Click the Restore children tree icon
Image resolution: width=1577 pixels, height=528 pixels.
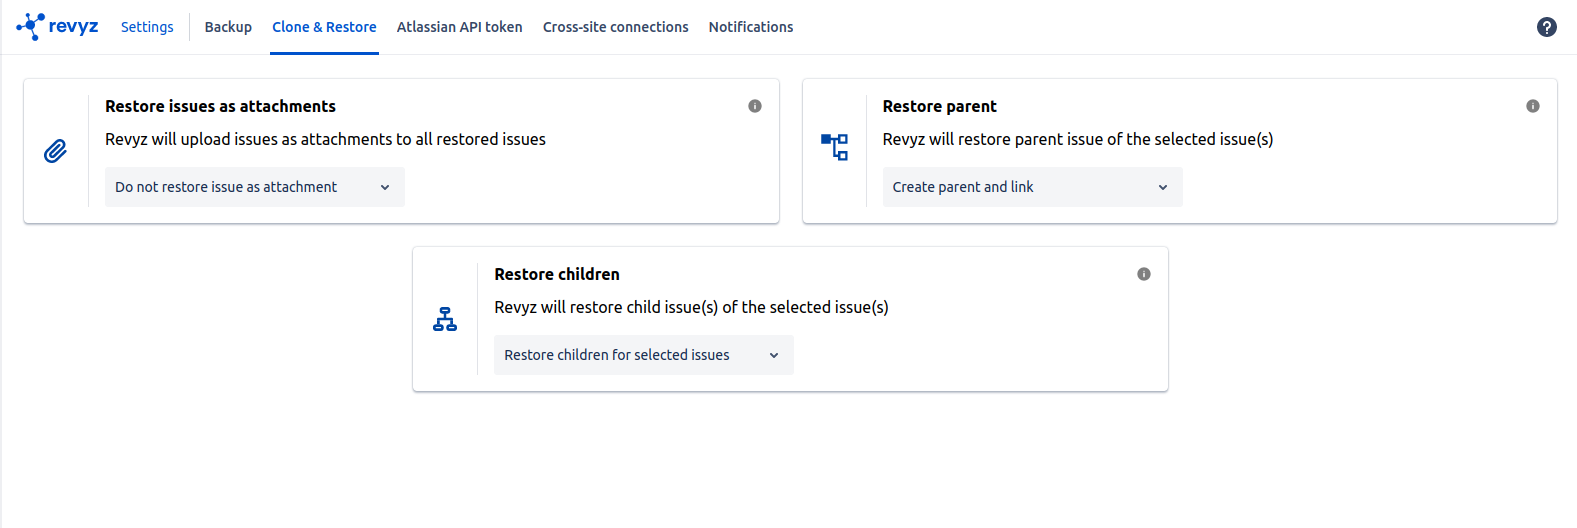[x=445, y=319]
